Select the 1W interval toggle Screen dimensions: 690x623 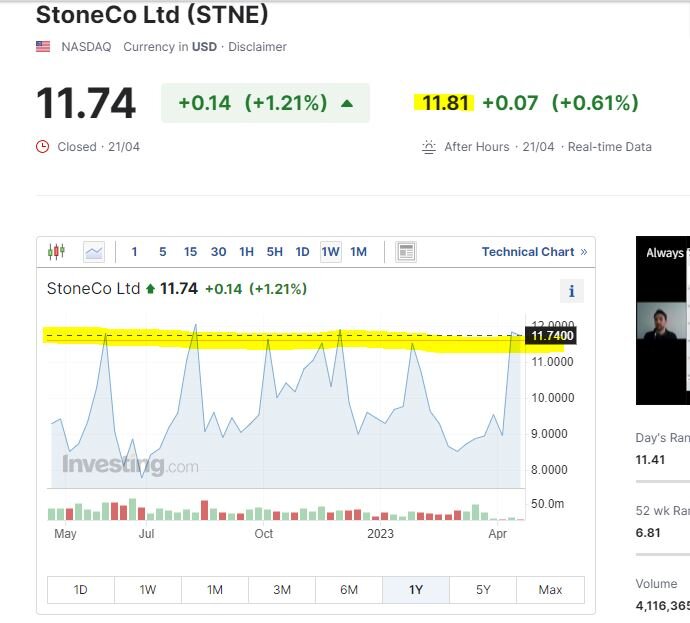[330, 252]
